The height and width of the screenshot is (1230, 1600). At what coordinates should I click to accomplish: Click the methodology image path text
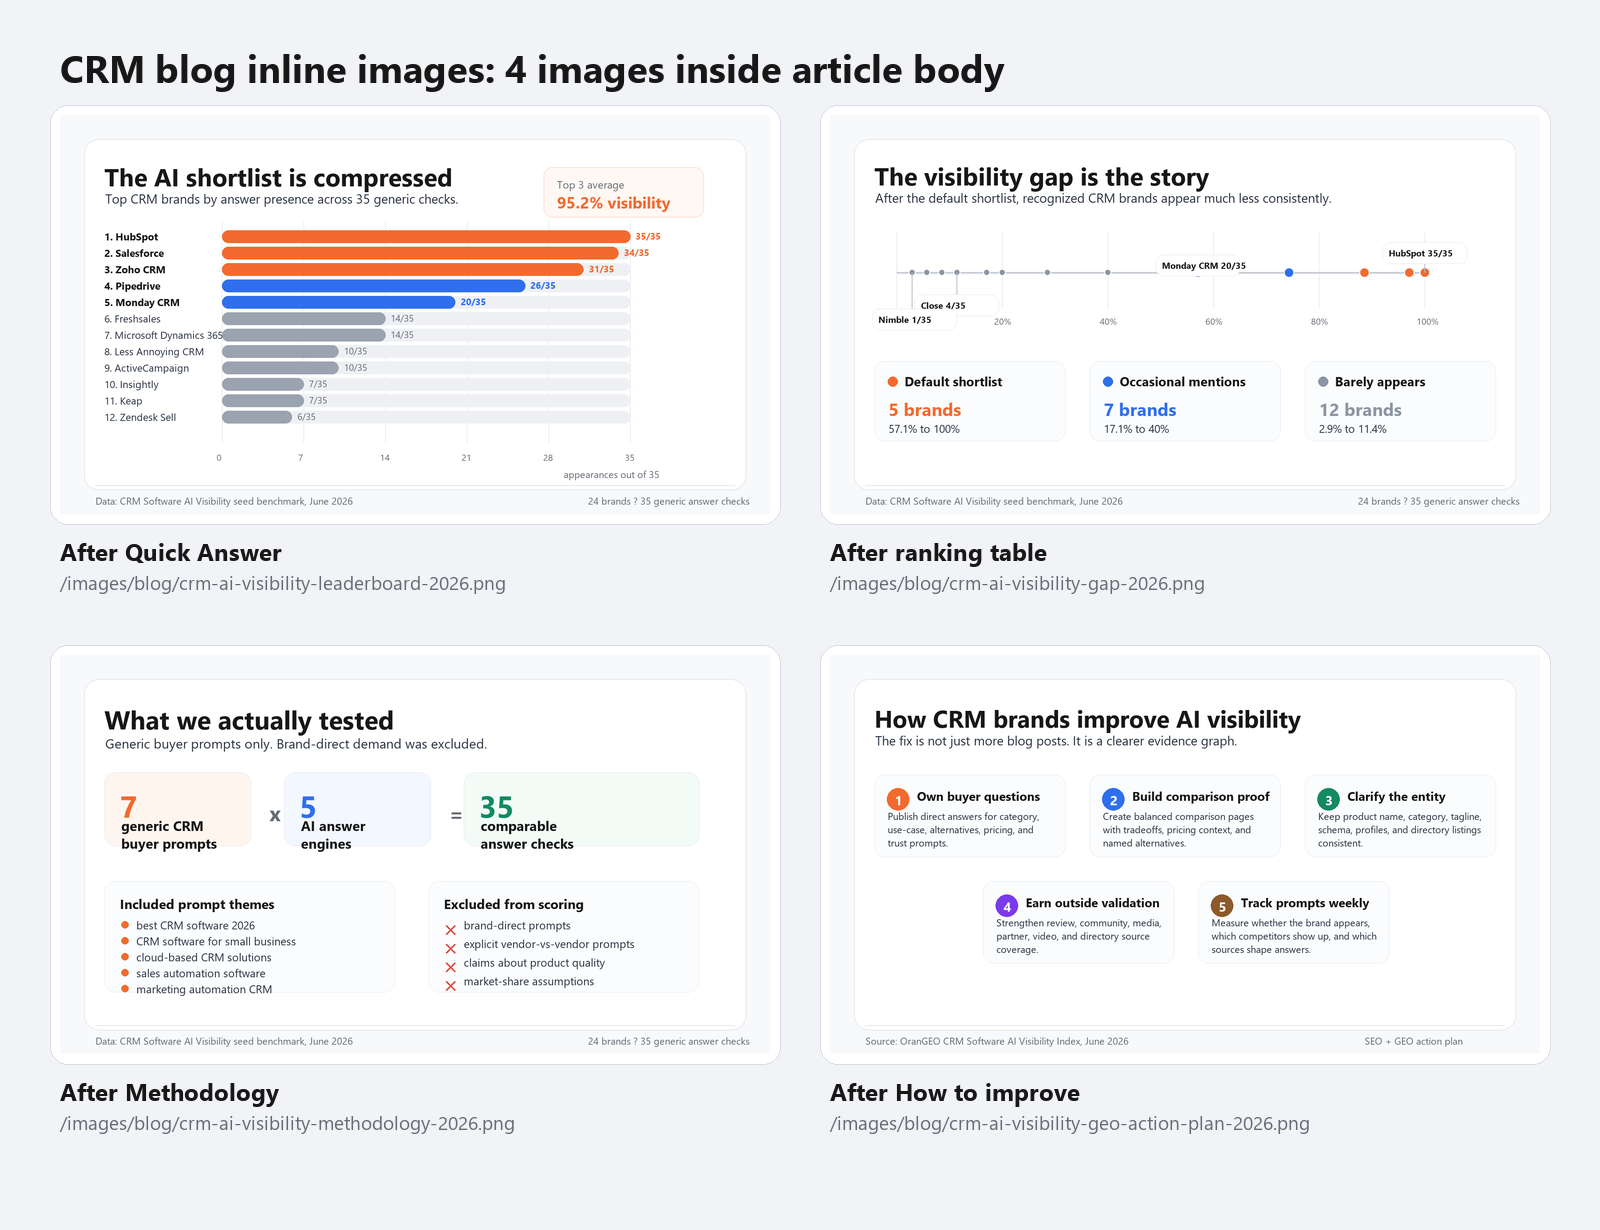pos(287,1123)
